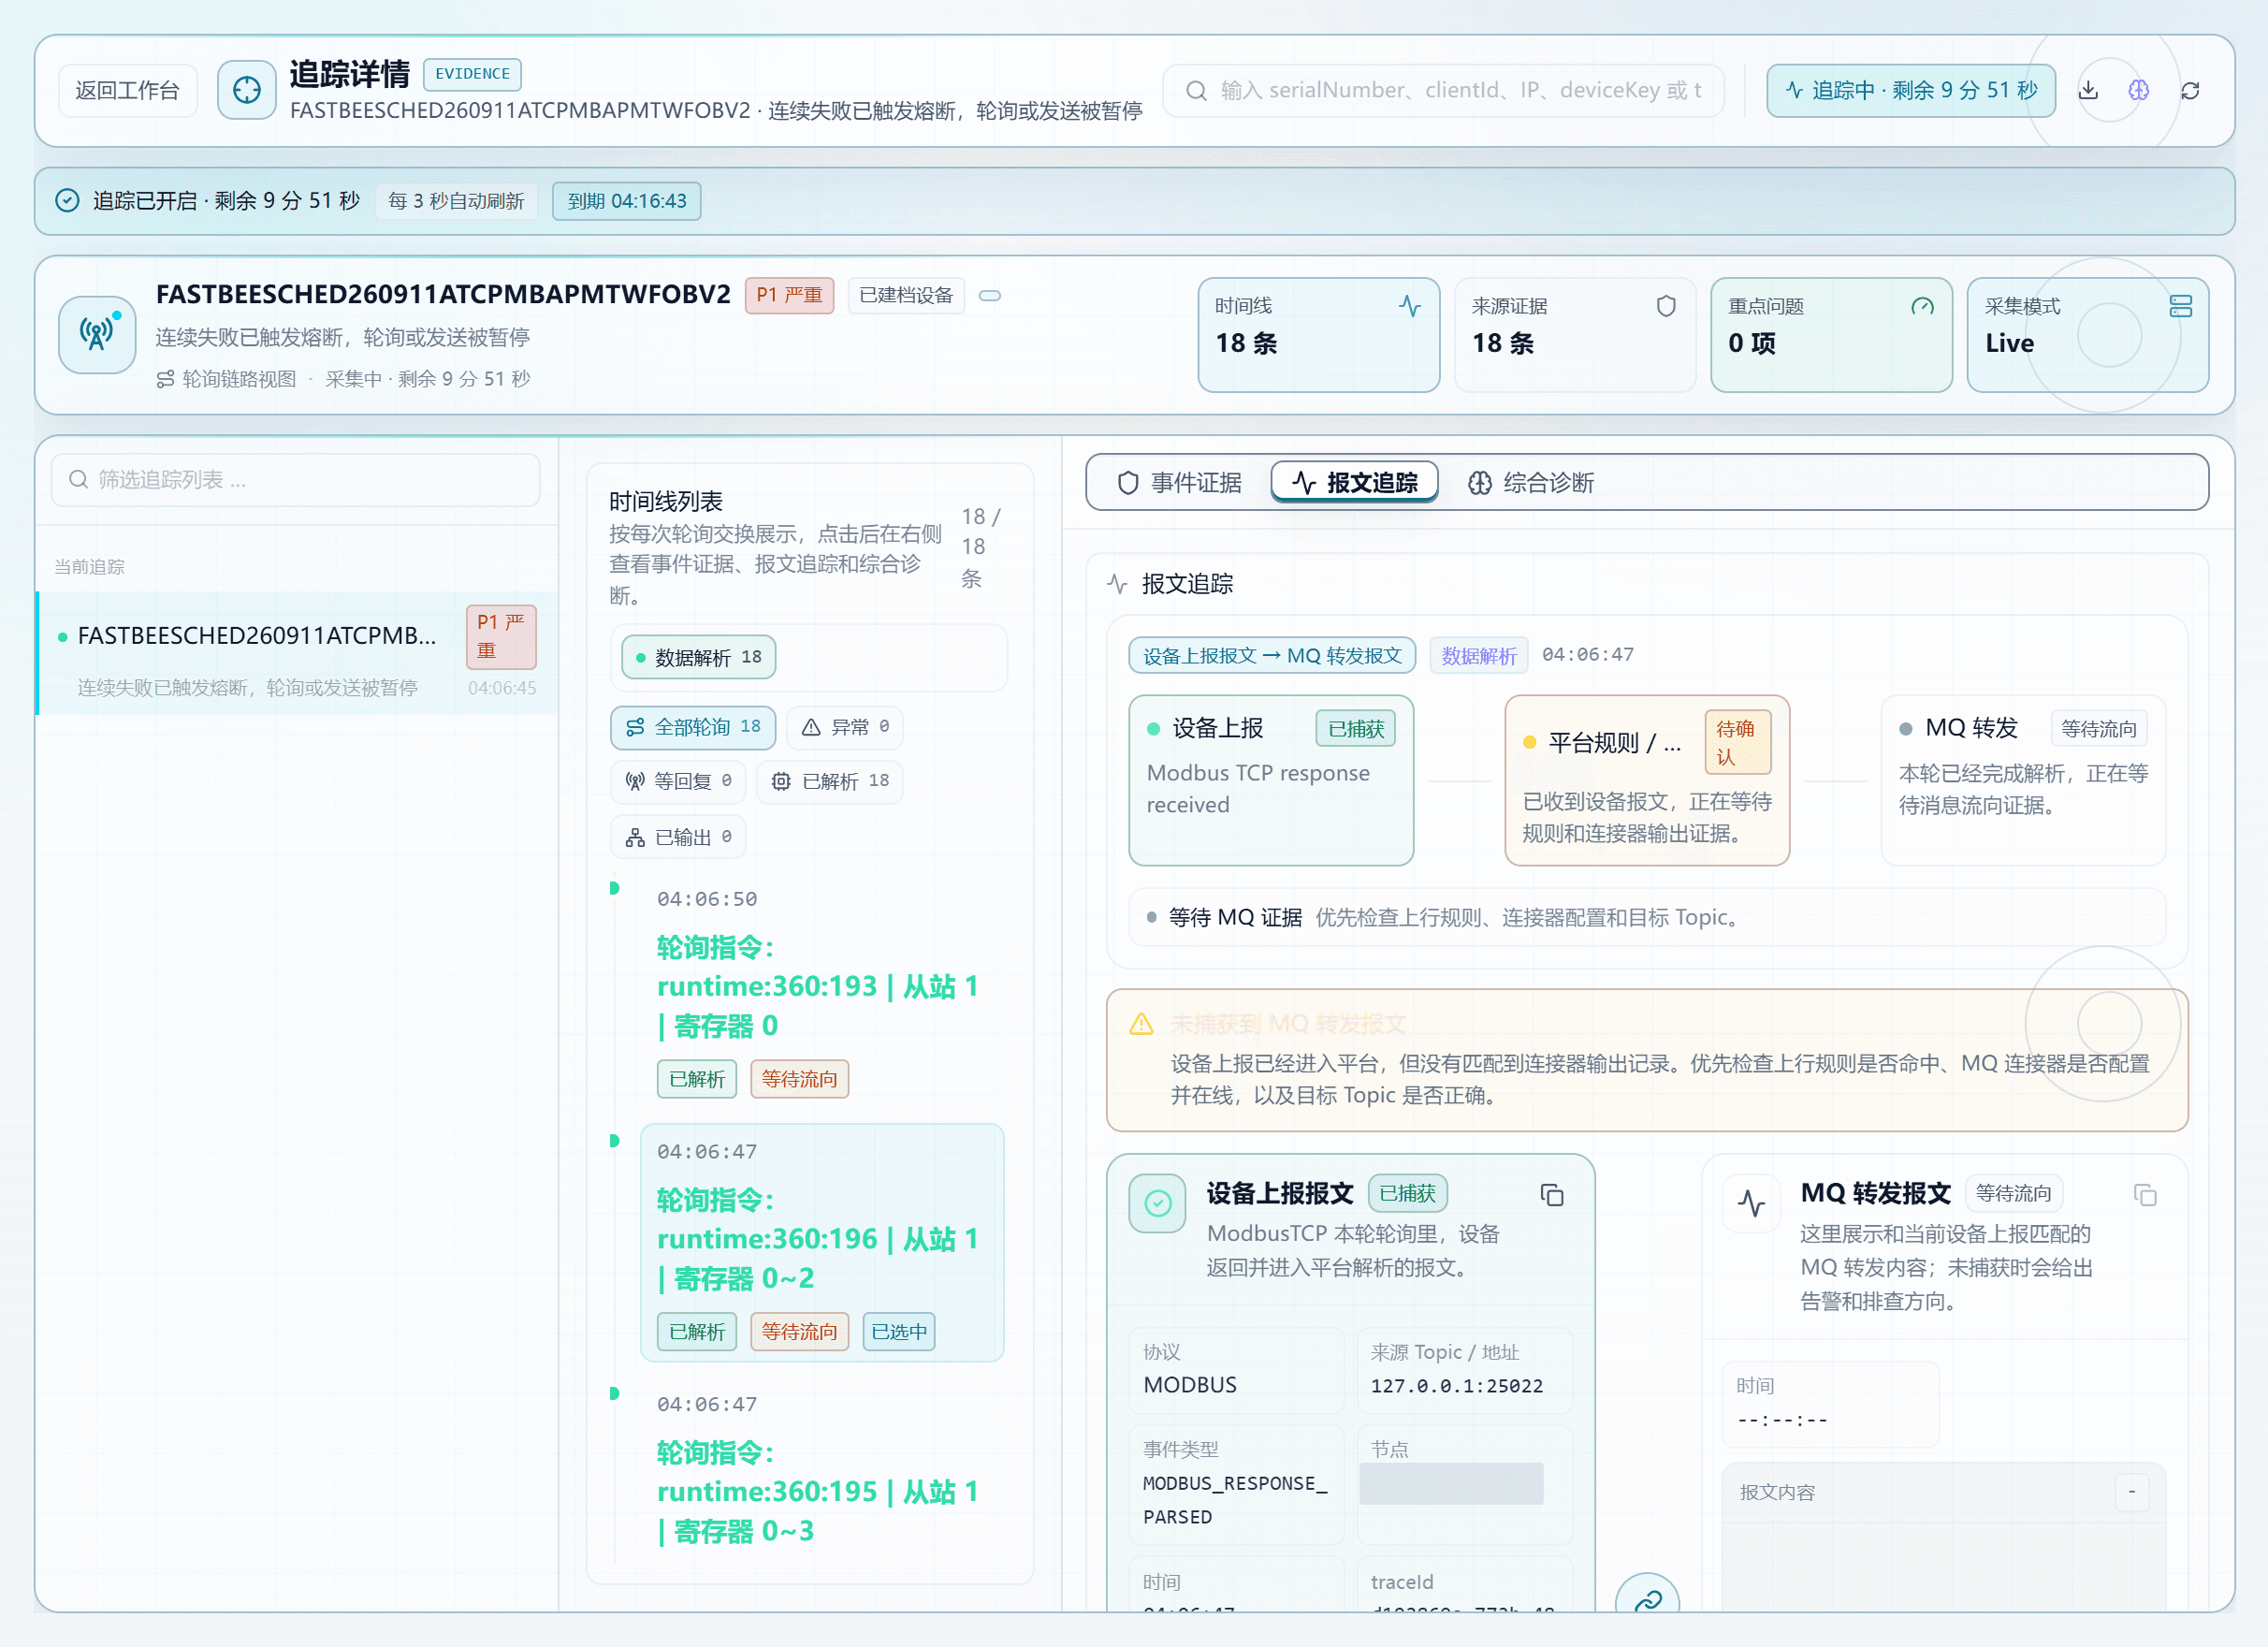Filter timeline by 异常 0
This screenshot has width=2268, height=1647.
(x=844, y=727)
